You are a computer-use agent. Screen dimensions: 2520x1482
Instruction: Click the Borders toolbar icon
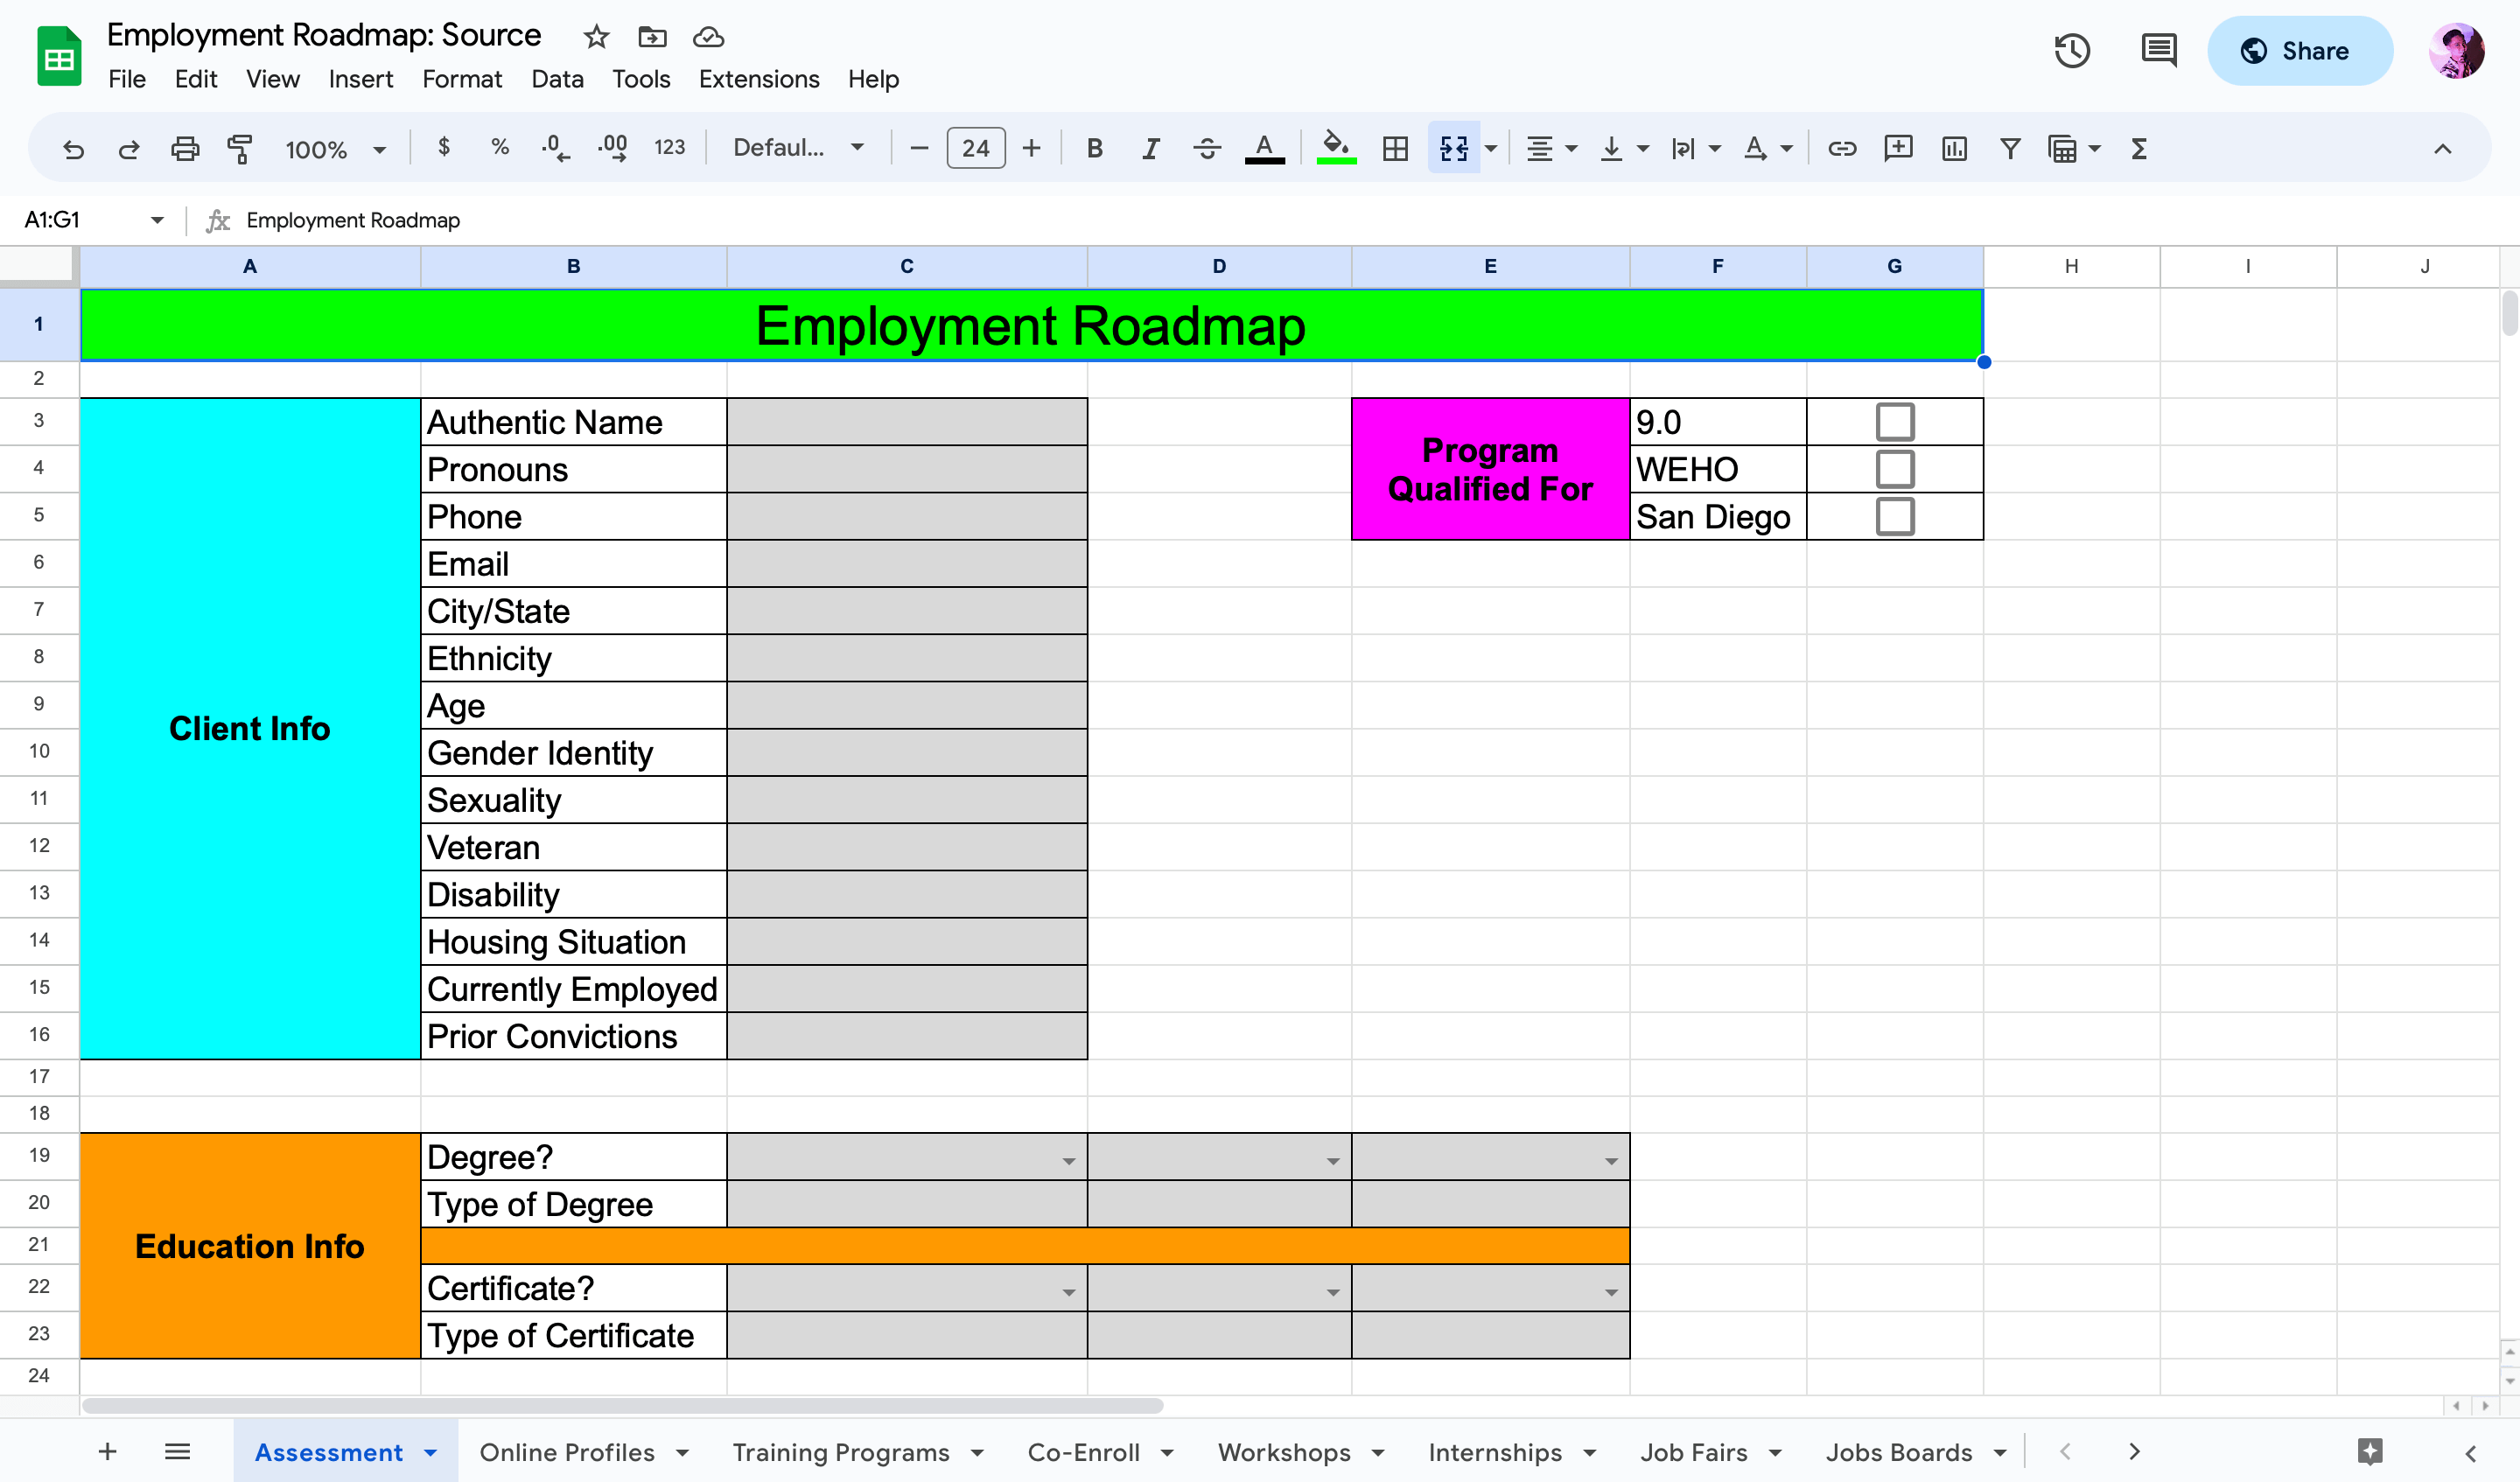tap(1395, 149)
